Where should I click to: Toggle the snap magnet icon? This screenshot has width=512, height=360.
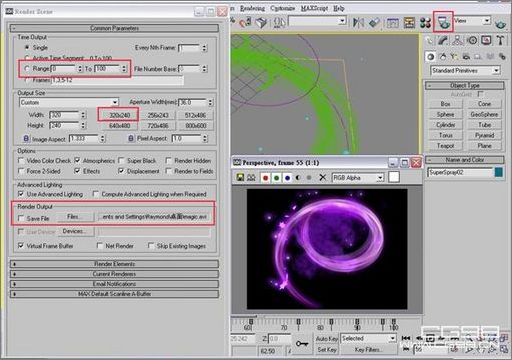pyautogui.click(x=246, y=22)
